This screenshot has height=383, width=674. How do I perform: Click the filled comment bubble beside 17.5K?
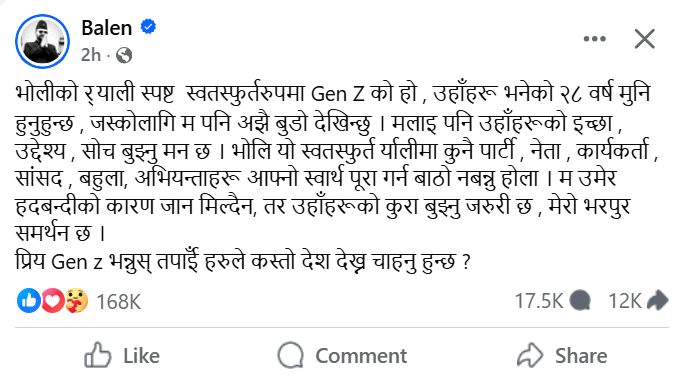tap(580, 300)
